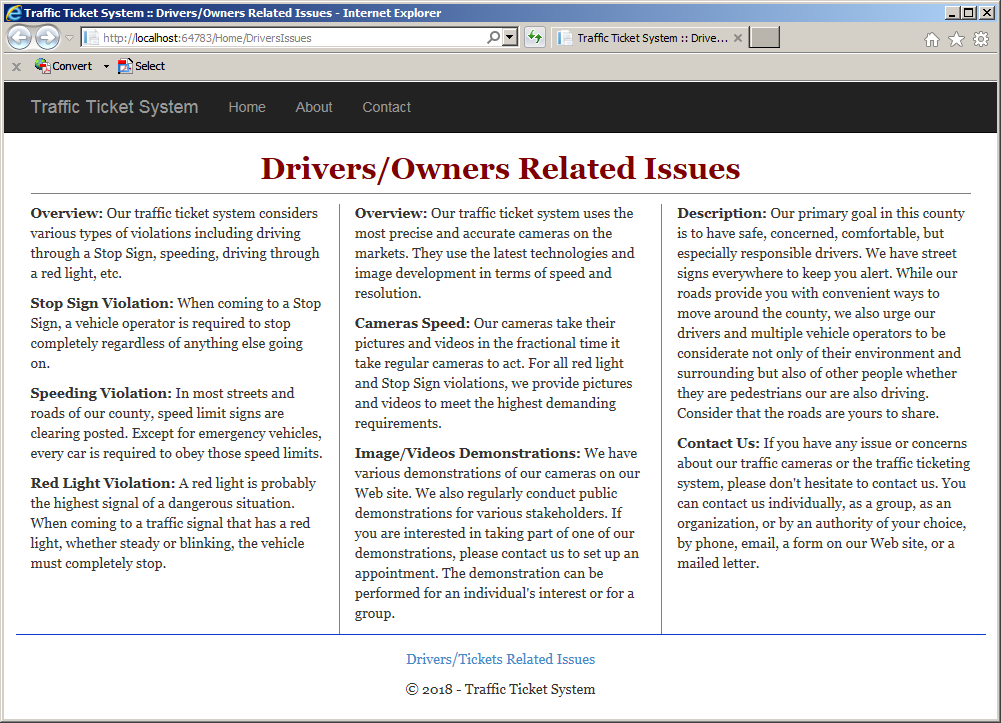Go to the About navigation menu item
Screen dimensions: 1001x723
pyautogui.click(x=313, y=107)
